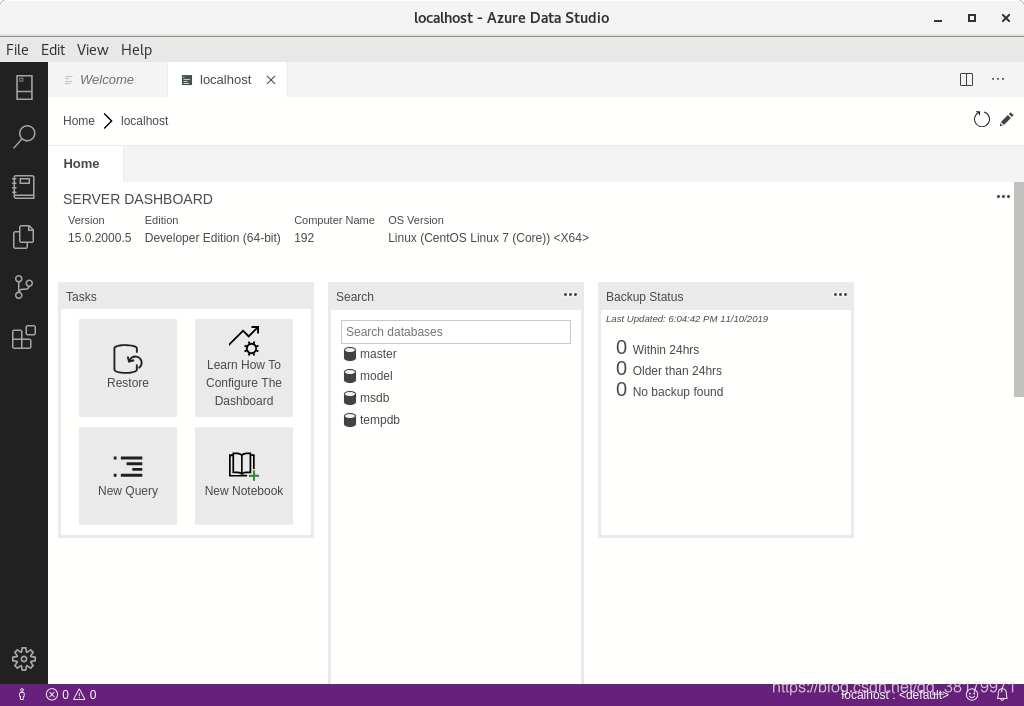Viewport: 1024px width, 706px height.
Task: Open the Search widget ellipsis menu
Action: point(570,295)
